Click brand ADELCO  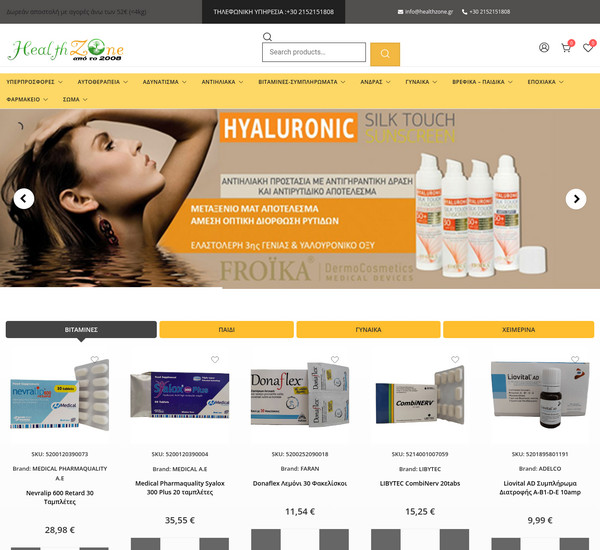(x=550, y=469)
